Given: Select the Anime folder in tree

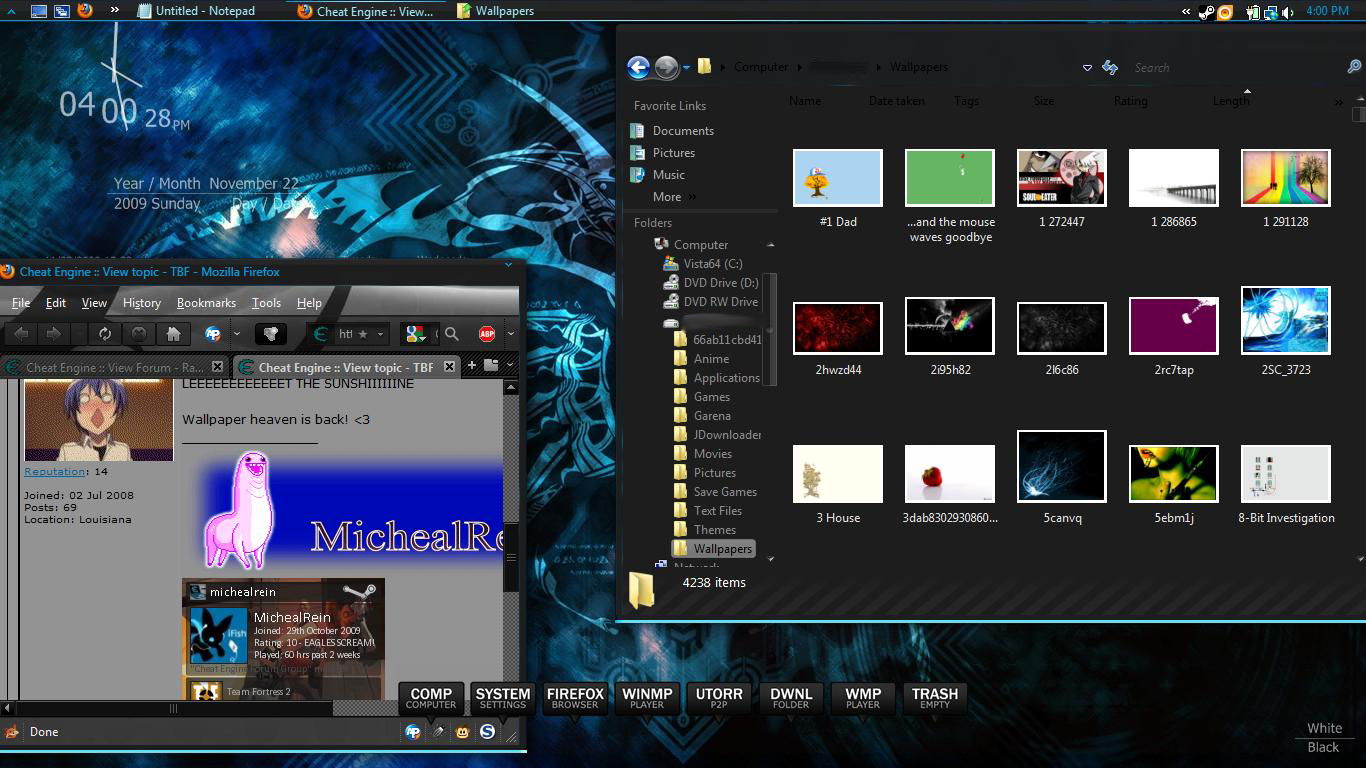Looking at the screenshot, I should tap(711, 359).
